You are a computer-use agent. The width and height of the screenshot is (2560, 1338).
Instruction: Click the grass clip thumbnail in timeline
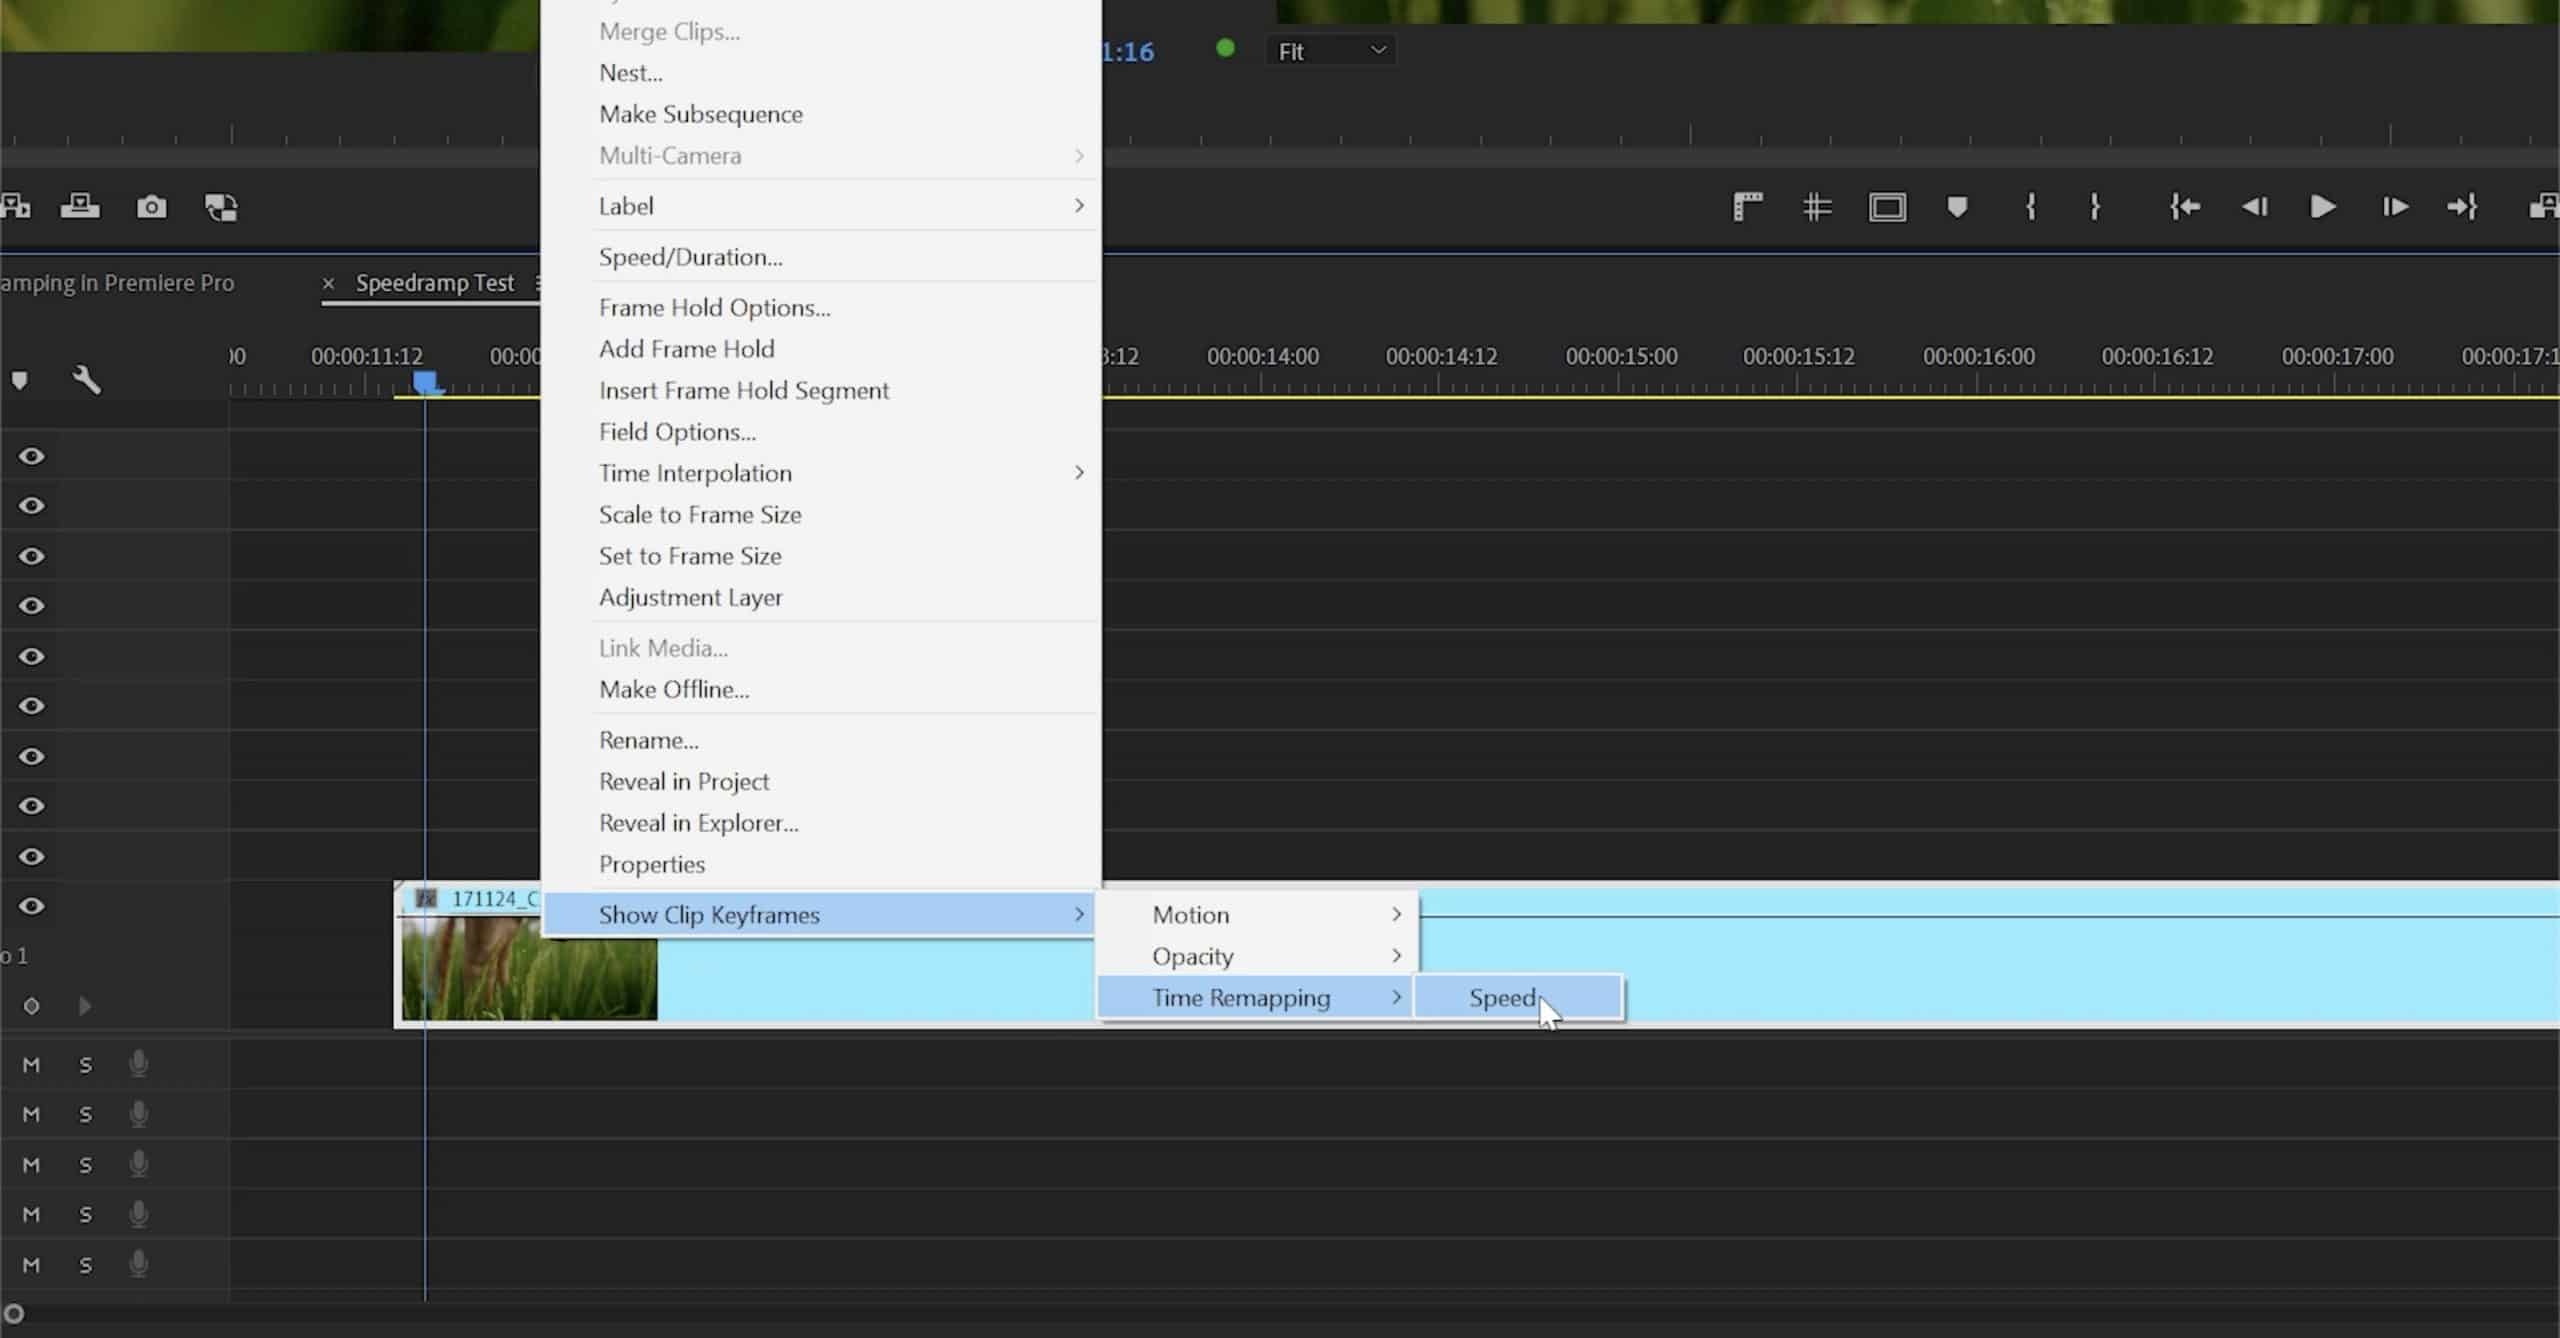[x=529, y=968]
